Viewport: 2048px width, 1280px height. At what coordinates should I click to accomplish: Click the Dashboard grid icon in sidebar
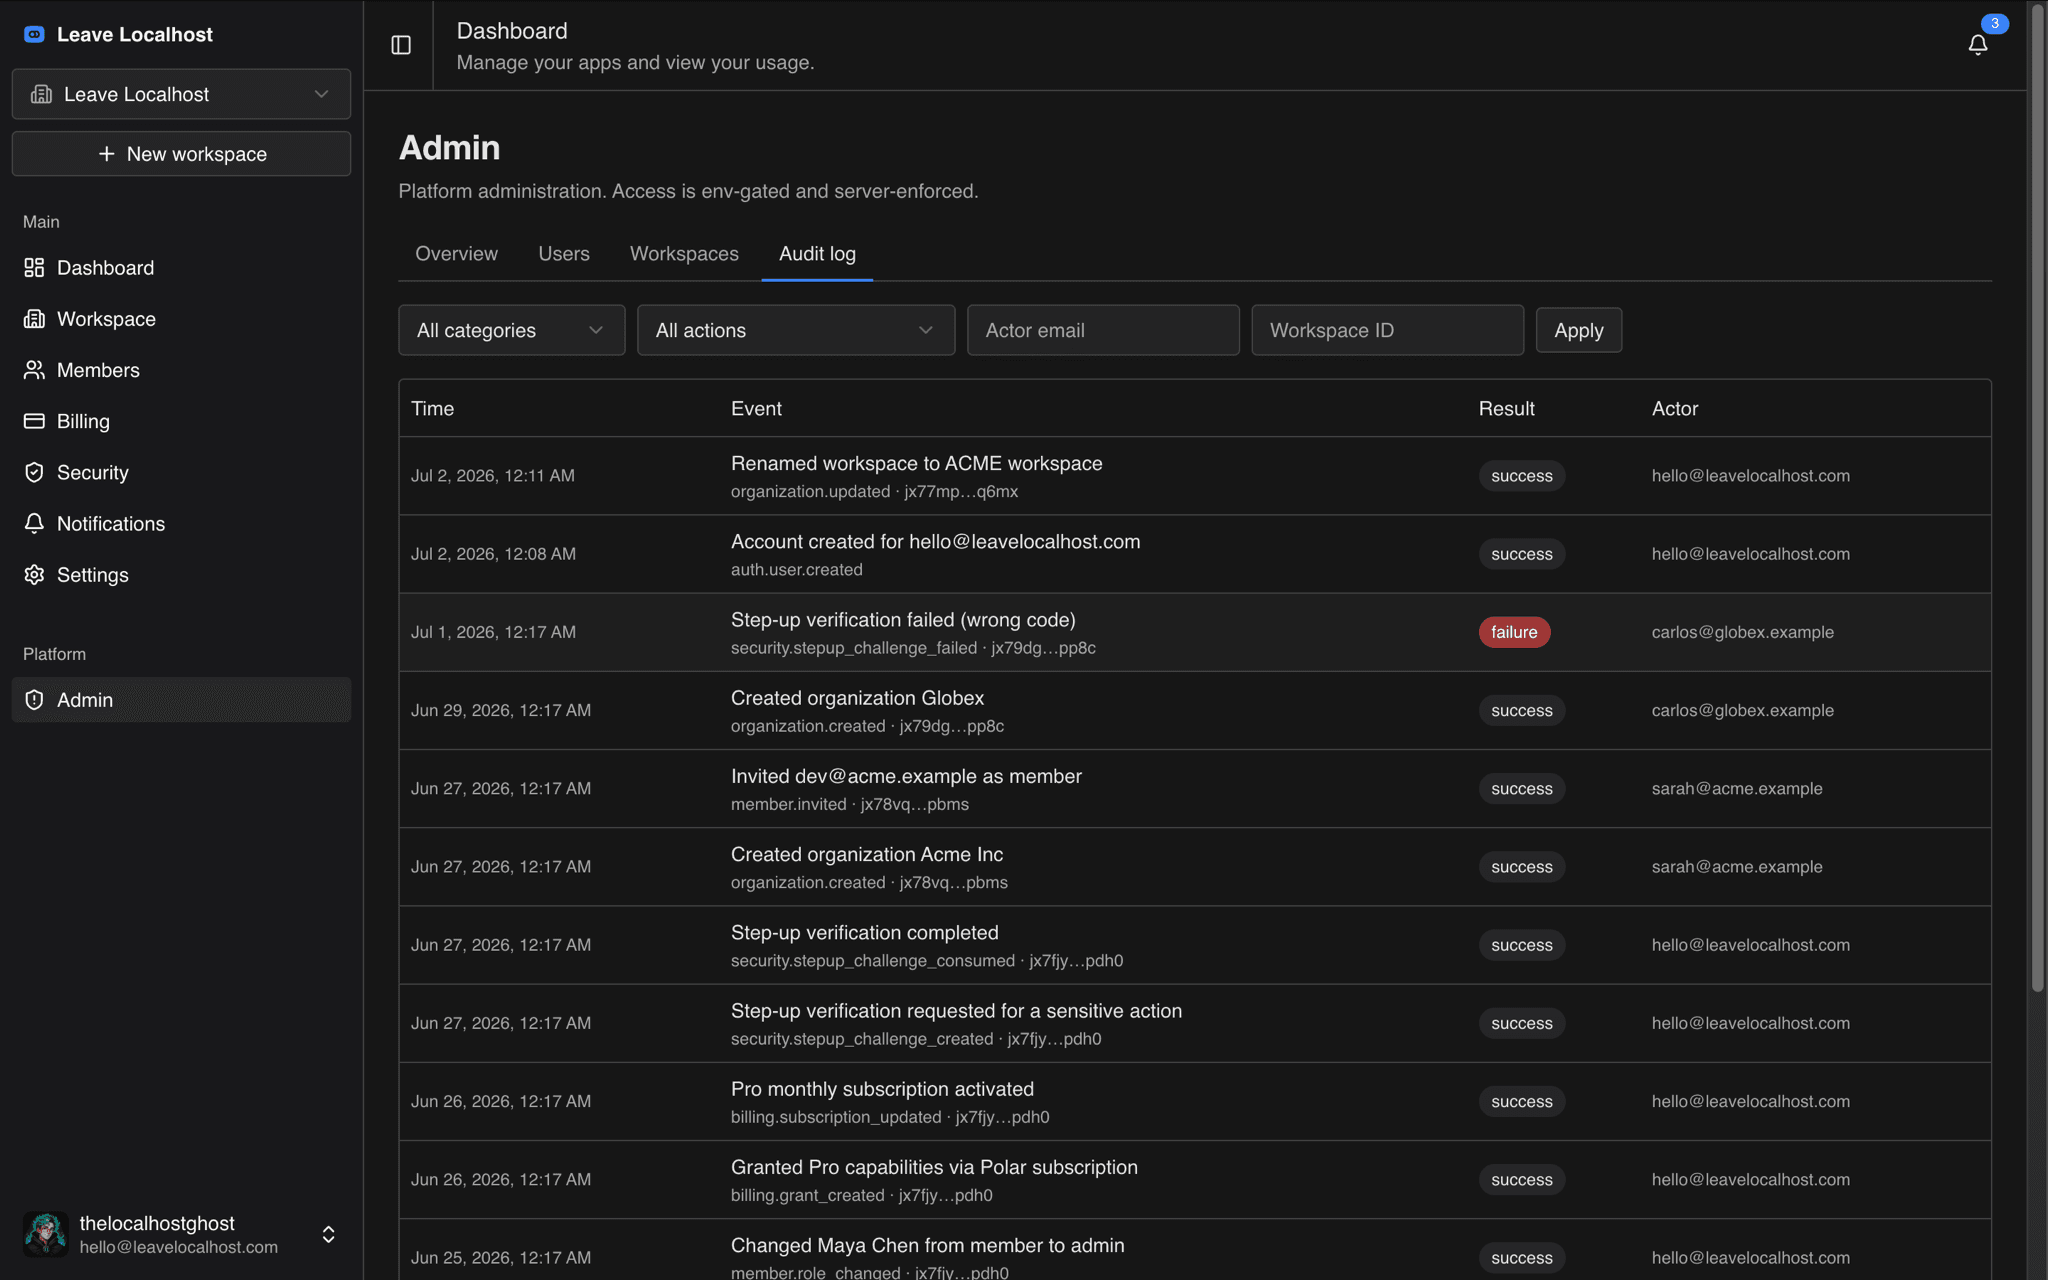tap(34, 268)
